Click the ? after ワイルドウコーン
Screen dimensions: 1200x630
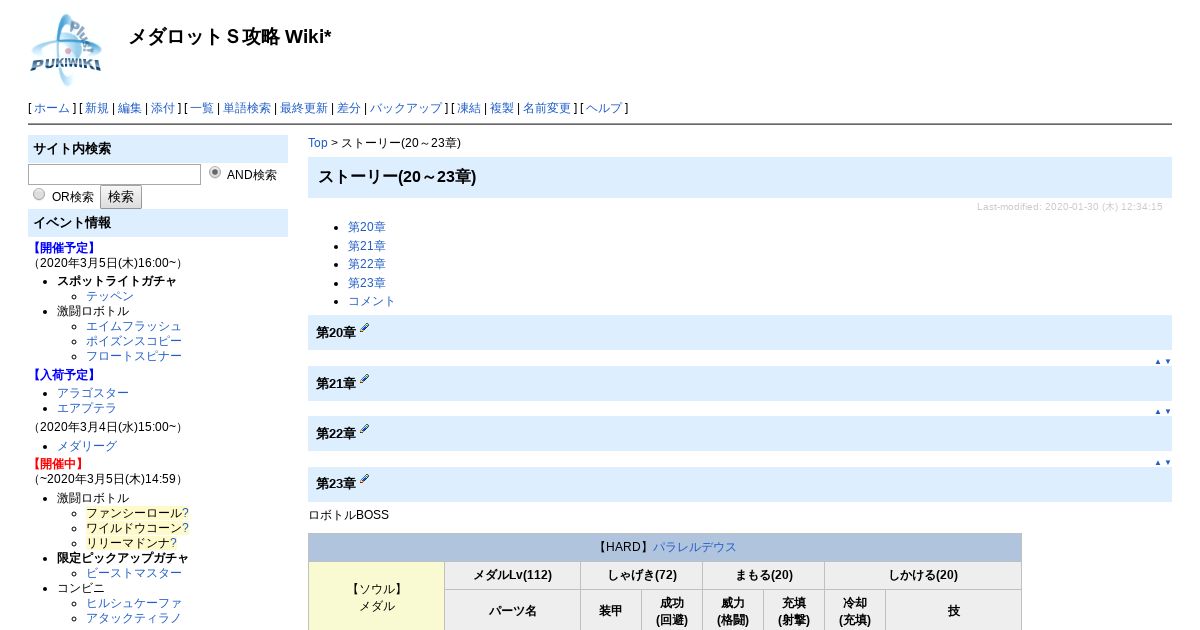(185, 528)
